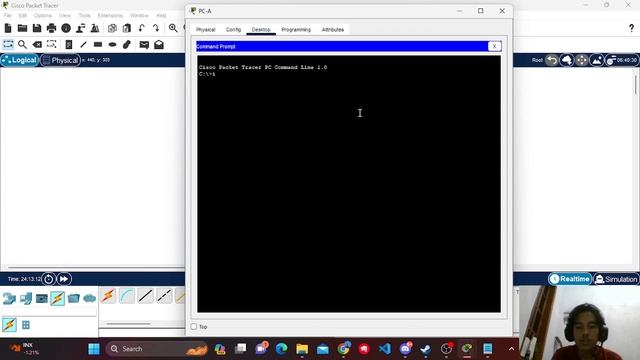Add a complex PDU open envelope
Image resolution: width=640 pixels, height=360 pixels.
point(159,44)
